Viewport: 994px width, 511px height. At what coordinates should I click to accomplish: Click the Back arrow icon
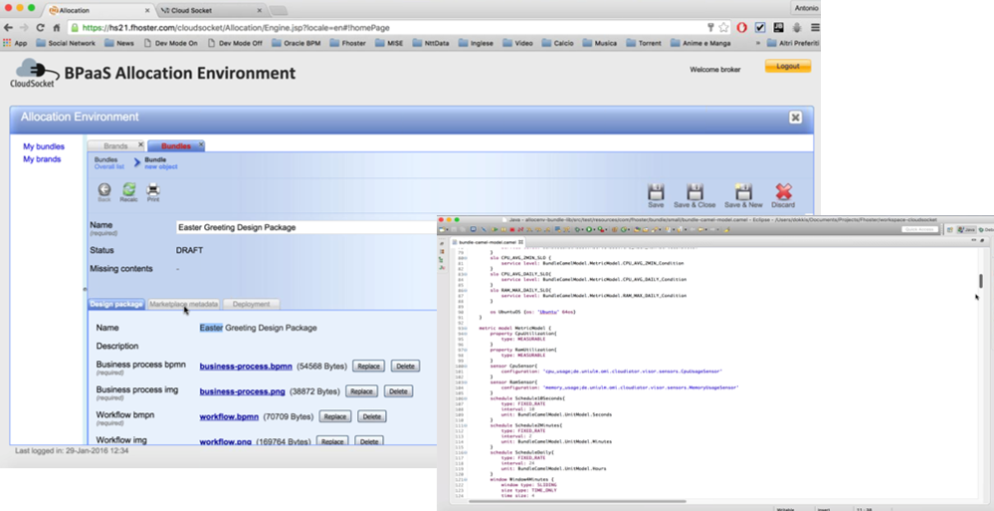click(104, 189)
